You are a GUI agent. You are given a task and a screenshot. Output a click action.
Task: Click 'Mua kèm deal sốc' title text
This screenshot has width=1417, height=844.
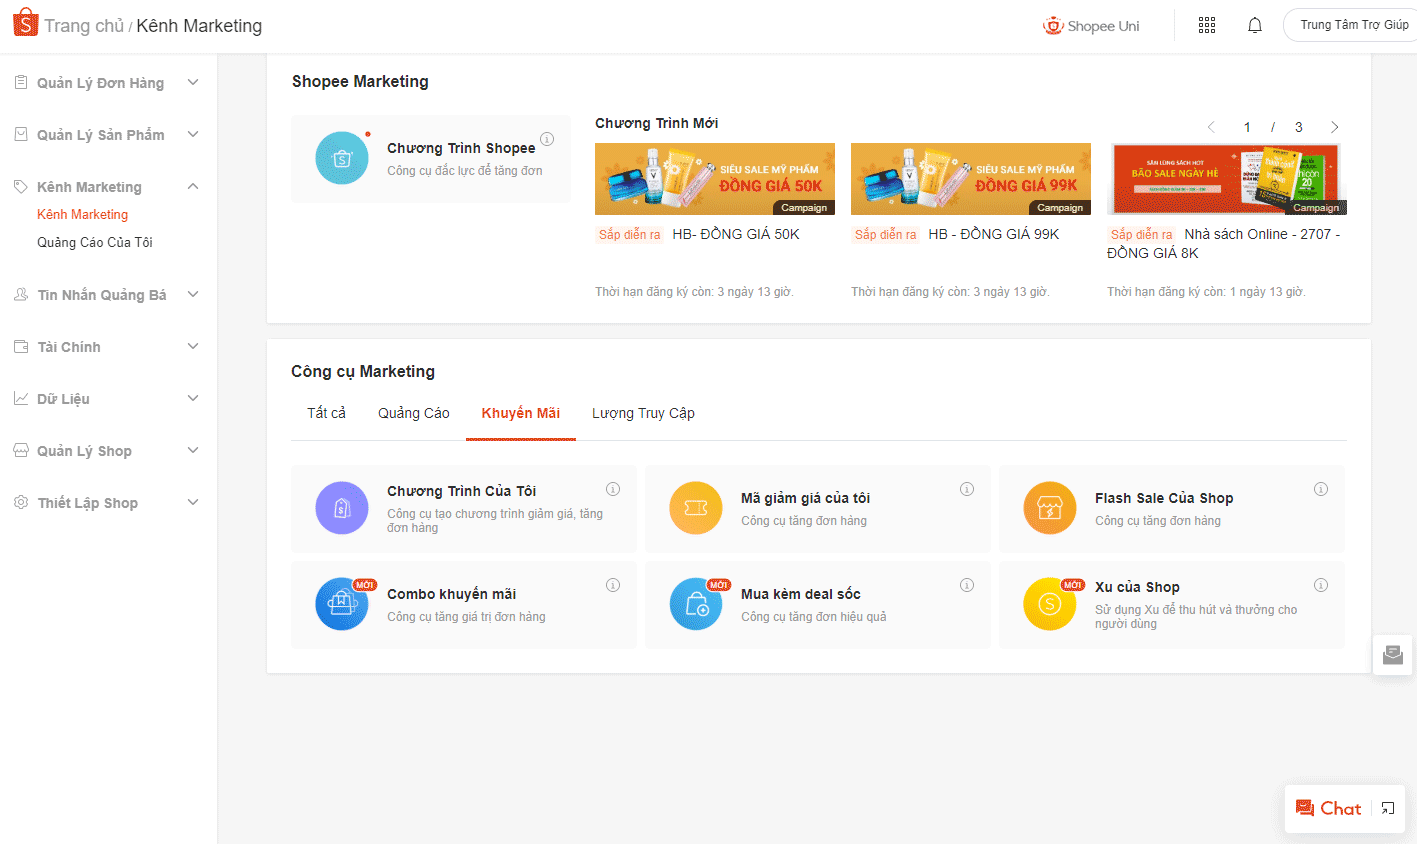click(x=801, y=594)
